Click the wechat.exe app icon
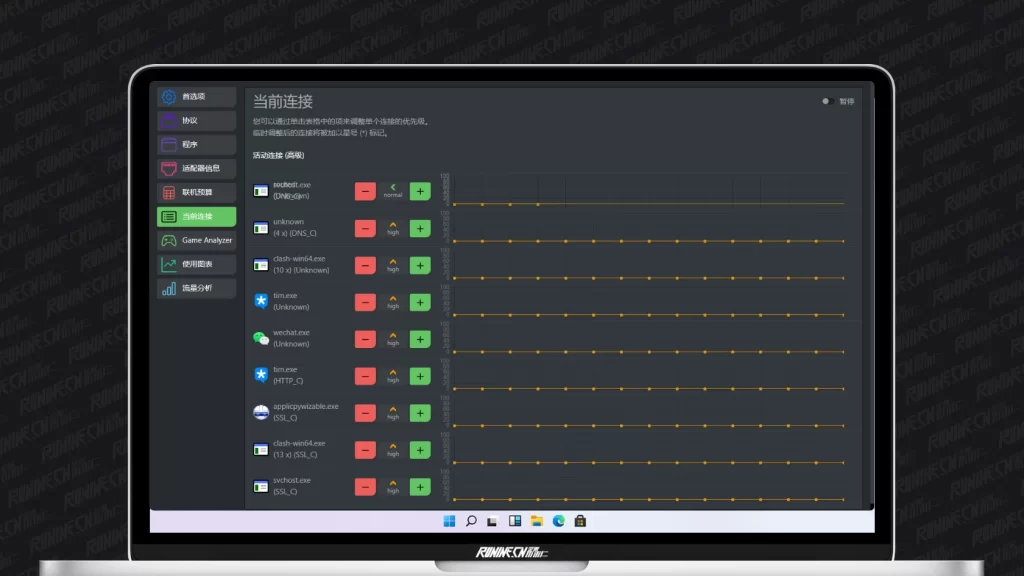Screen dimensions: 1024x576 click(261, 338)
